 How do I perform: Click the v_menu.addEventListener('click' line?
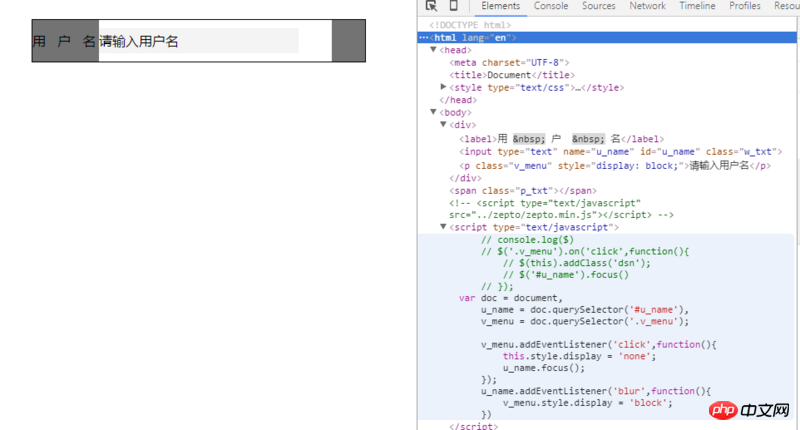coord(598,345)
